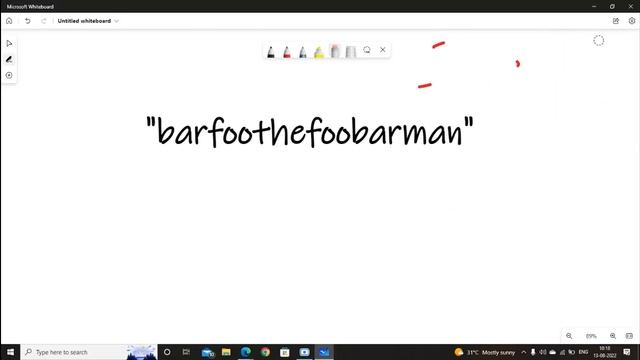Viewport: 640px width, 360px height.
Task: Zoom out on the canvas
Action: coord(569,336)
